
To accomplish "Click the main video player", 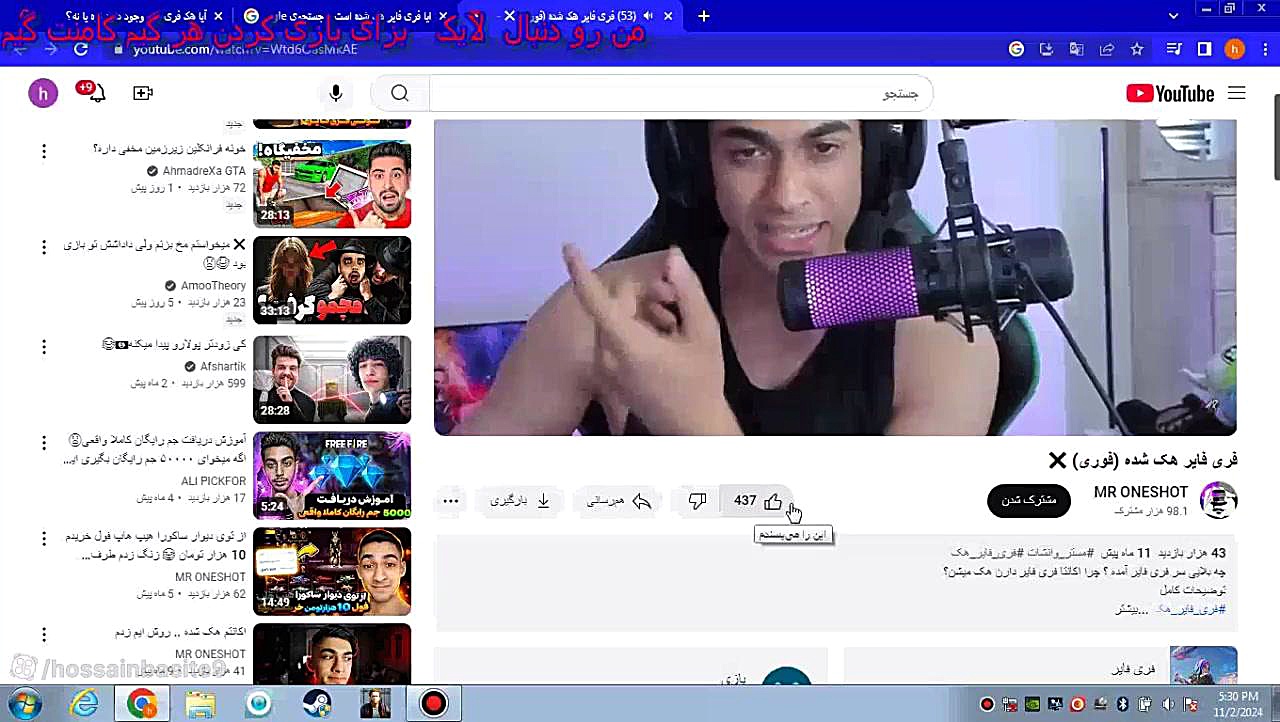I will pyautogui.click(x=835, y=277).
